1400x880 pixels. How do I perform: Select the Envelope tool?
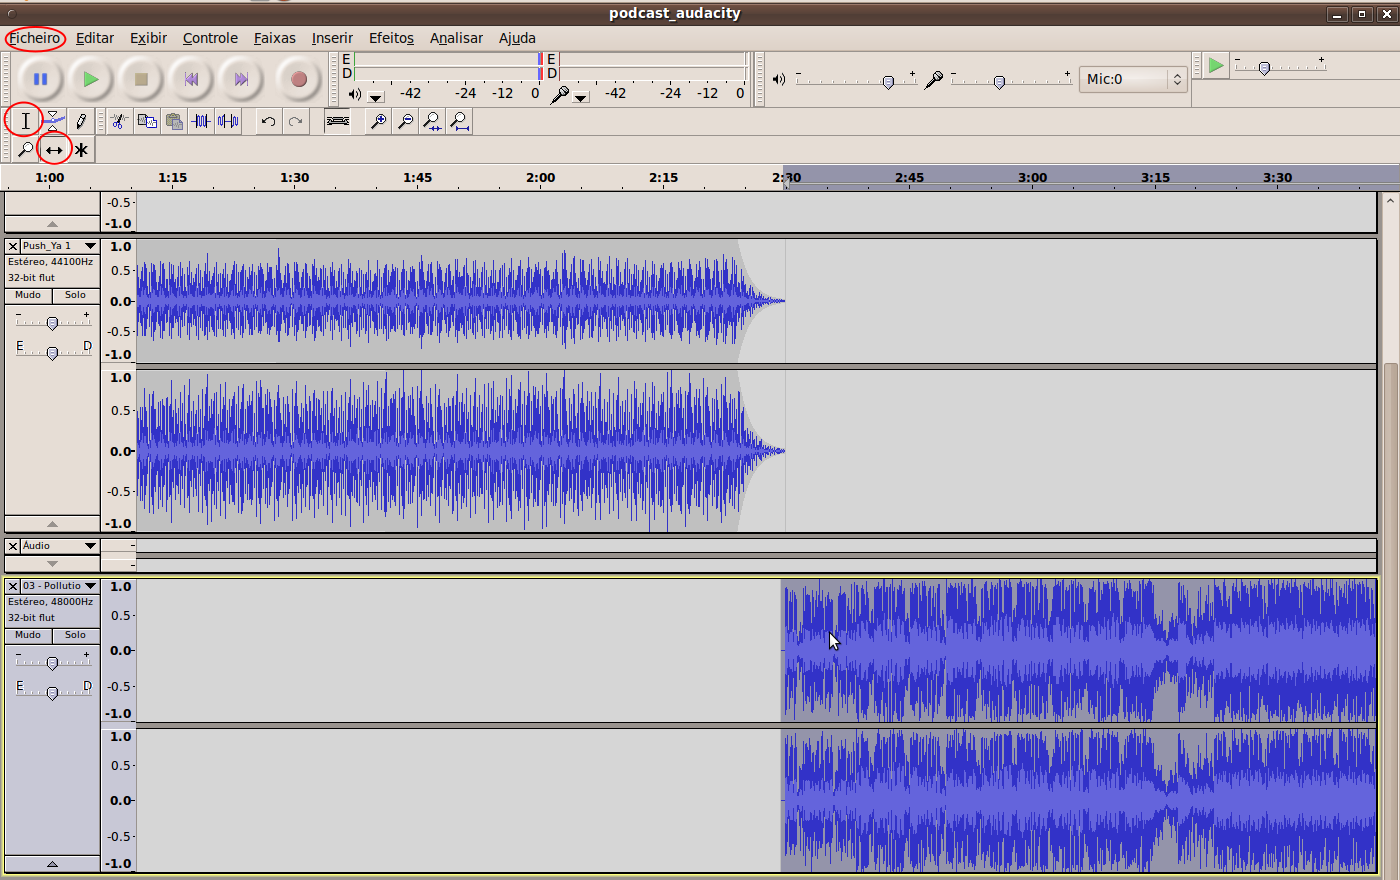[53, 121]
